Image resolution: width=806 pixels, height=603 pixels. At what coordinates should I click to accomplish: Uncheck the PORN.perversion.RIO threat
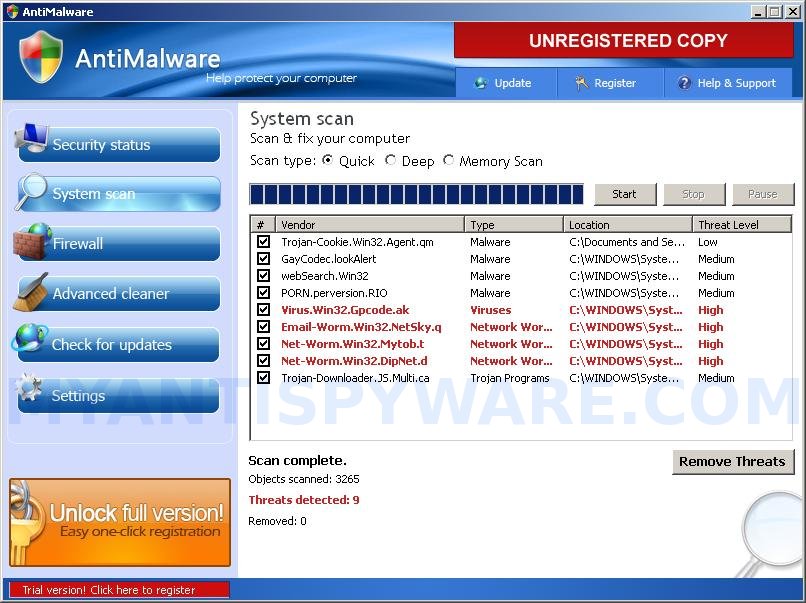coord(264,293)
